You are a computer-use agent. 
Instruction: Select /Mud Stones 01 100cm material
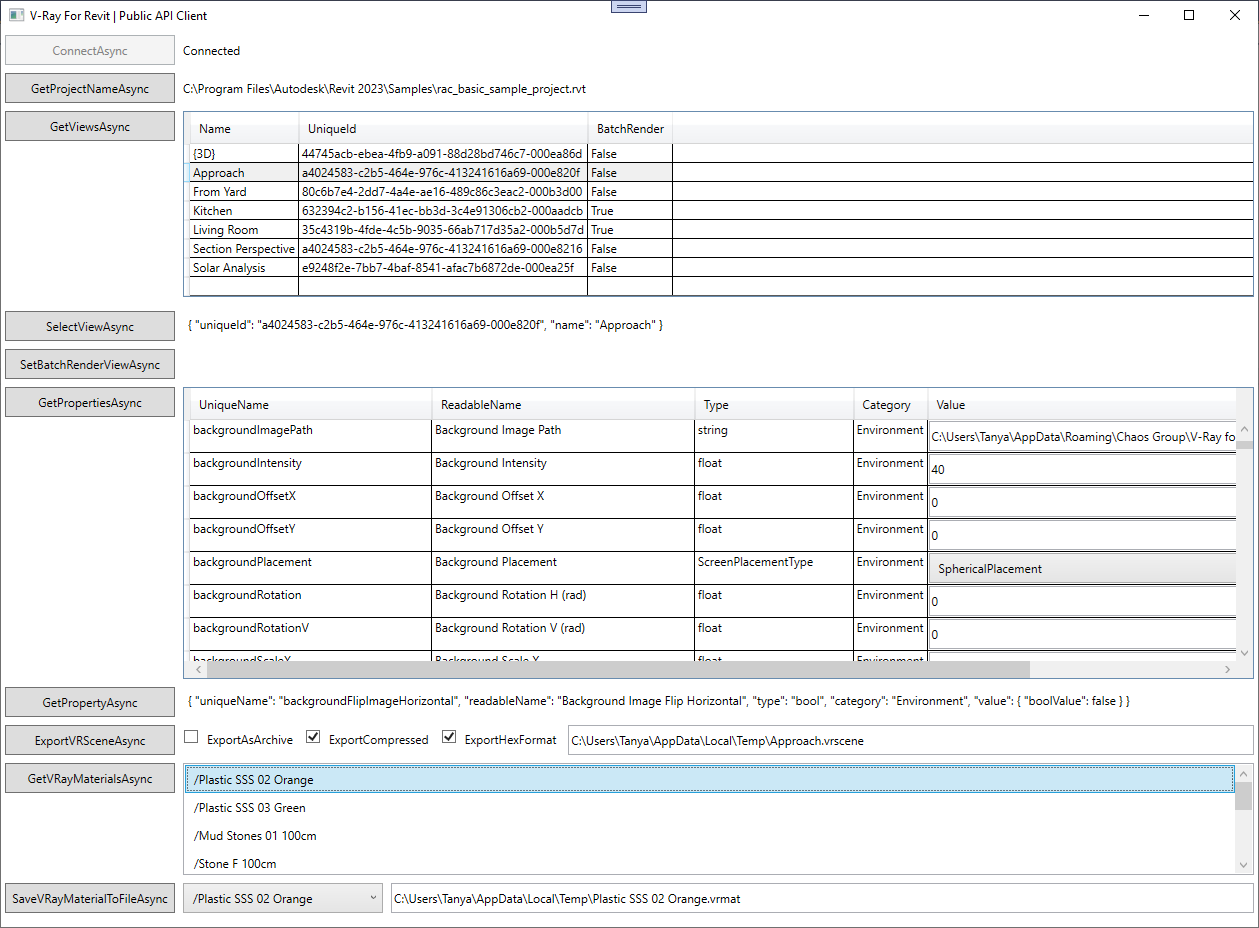click(x=710, y=836)
